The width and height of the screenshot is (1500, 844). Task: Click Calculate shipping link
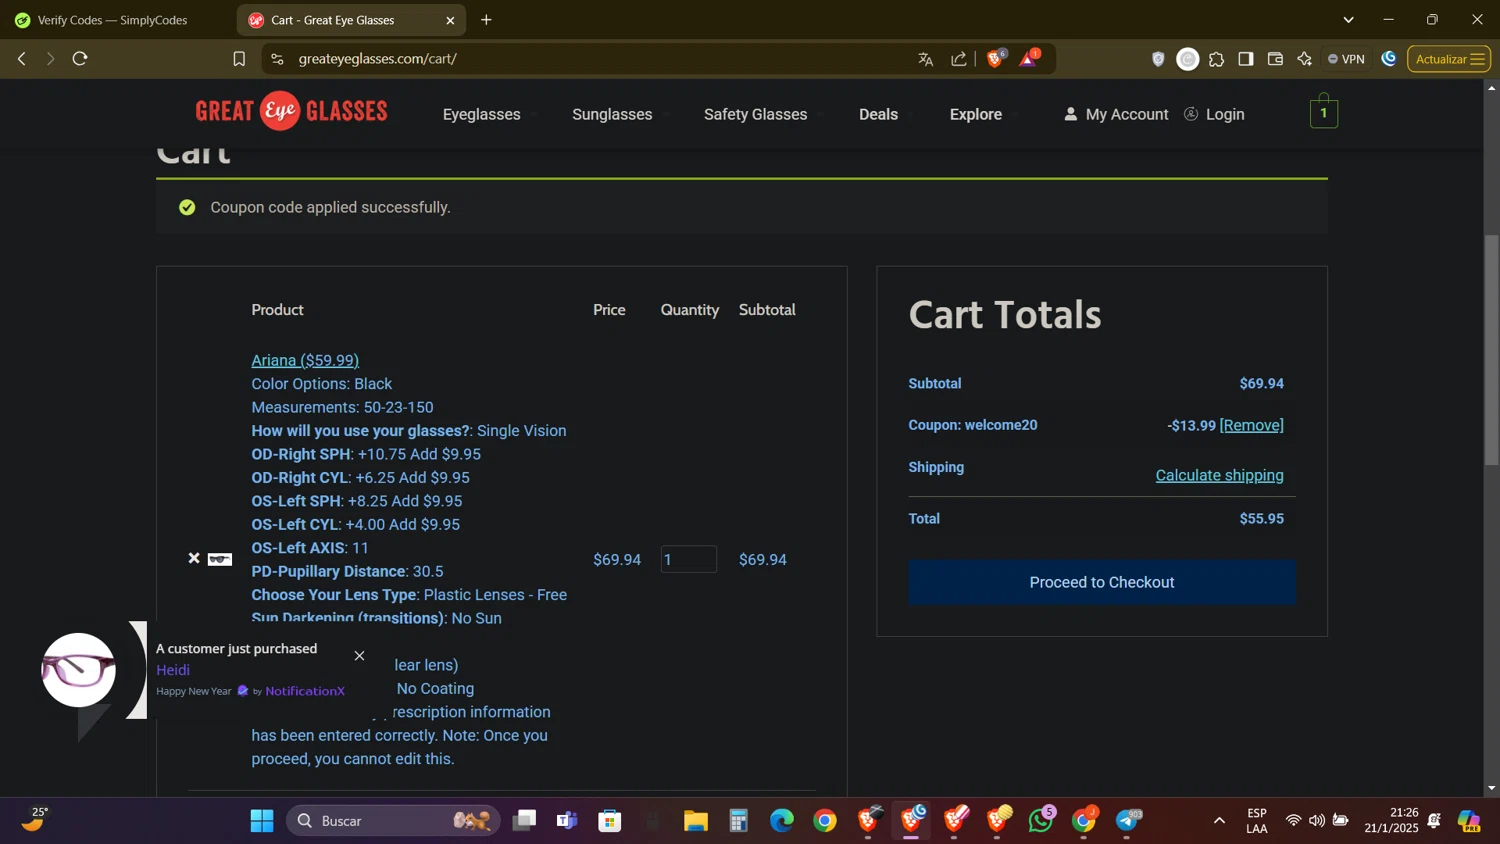(x=1219, y=475)
